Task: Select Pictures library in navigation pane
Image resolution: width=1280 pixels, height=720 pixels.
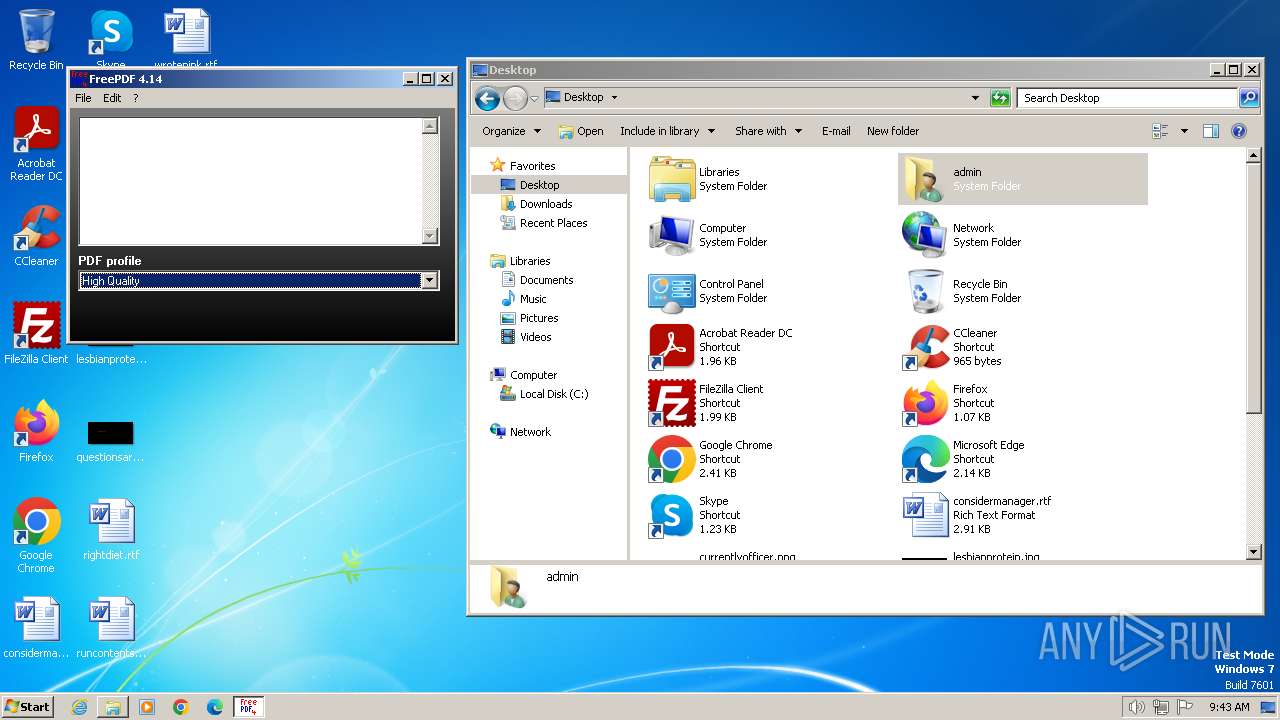Action: click(x=539, y=318)
